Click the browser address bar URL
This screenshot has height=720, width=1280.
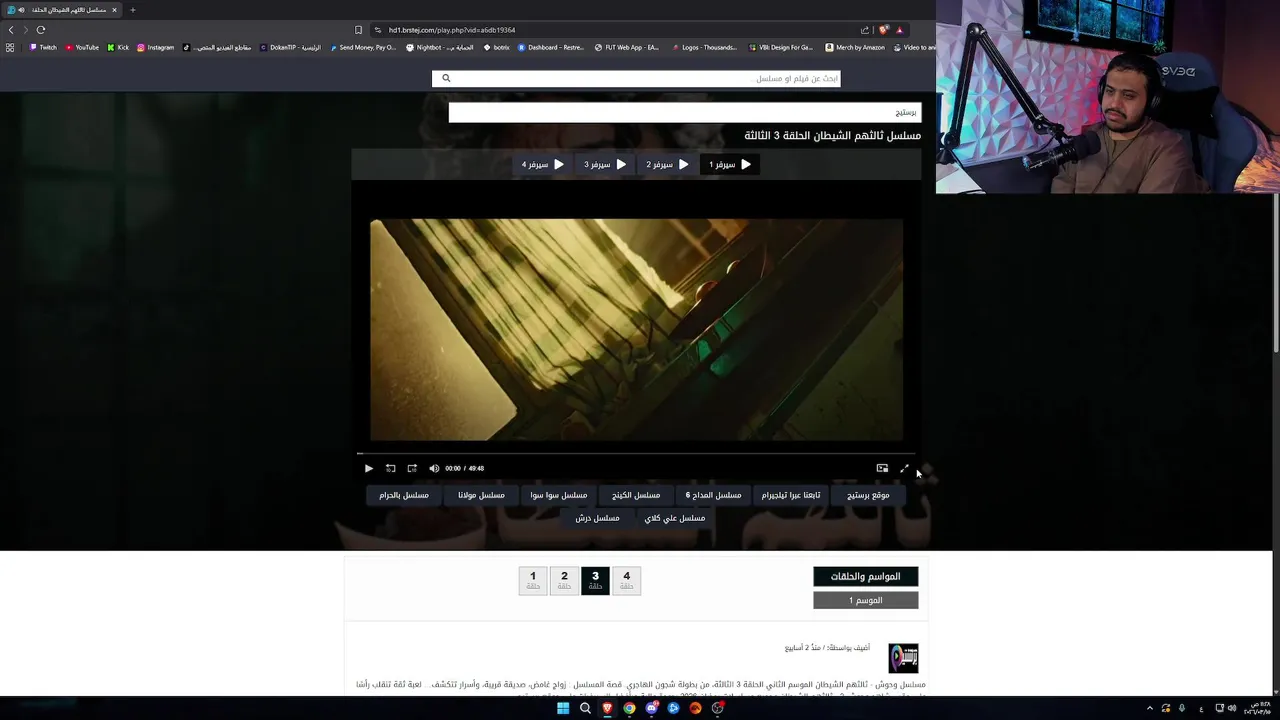452,30
